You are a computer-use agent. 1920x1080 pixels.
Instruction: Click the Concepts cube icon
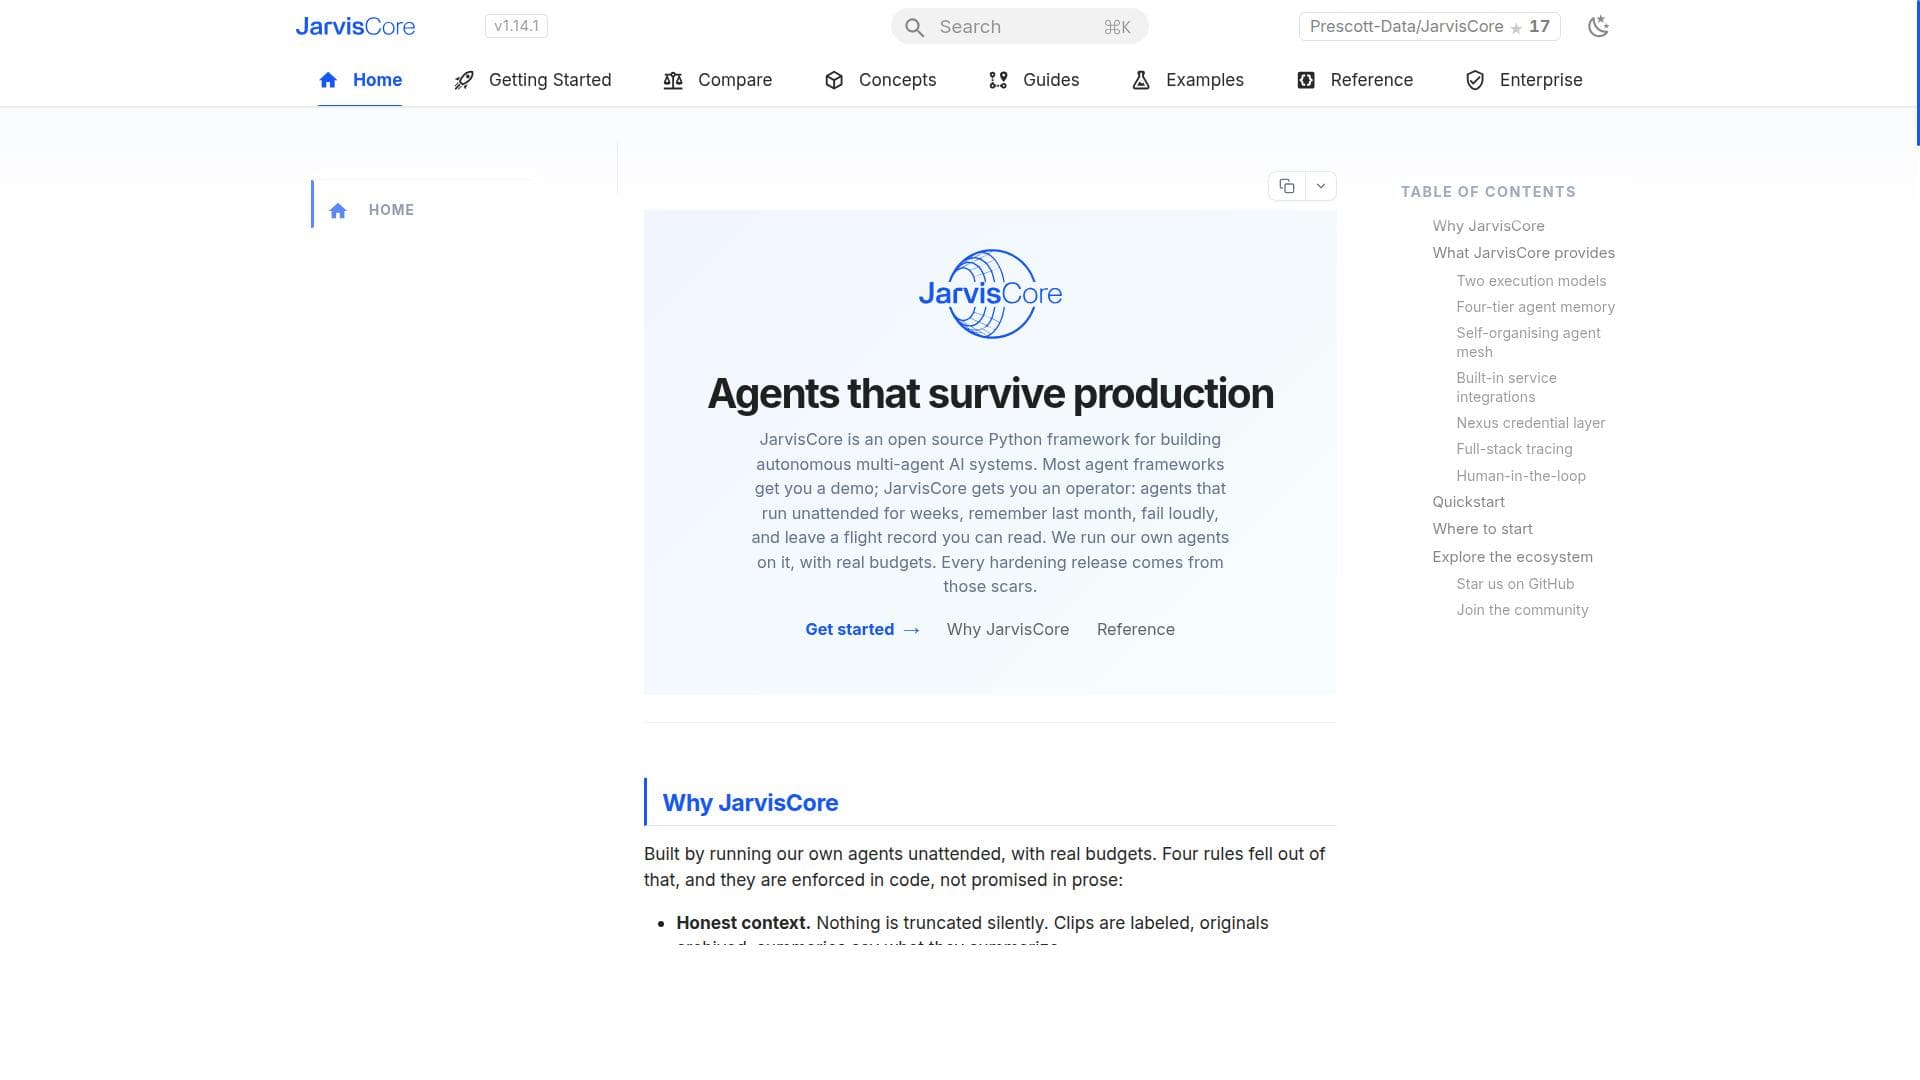[834, 80]
